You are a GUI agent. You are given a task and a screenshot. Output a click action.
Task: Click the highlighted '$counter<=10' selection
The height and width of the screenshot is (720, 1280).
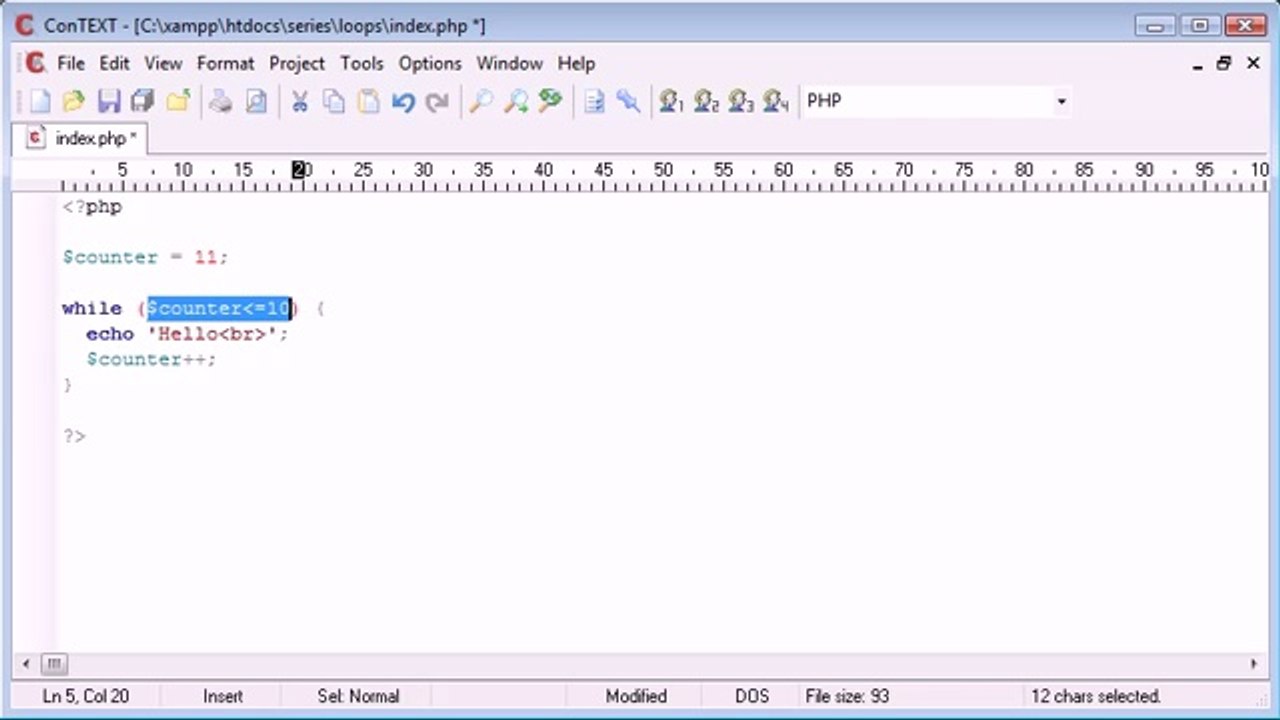click(x=219, y=308)
